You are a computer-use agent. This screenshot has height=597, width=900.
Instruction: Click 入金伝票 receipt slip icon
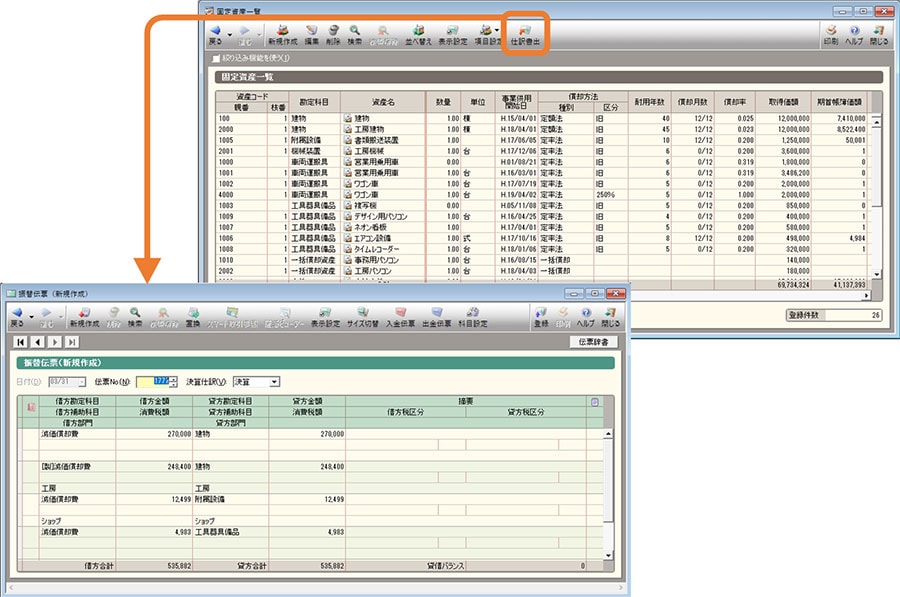coord(400,317)
